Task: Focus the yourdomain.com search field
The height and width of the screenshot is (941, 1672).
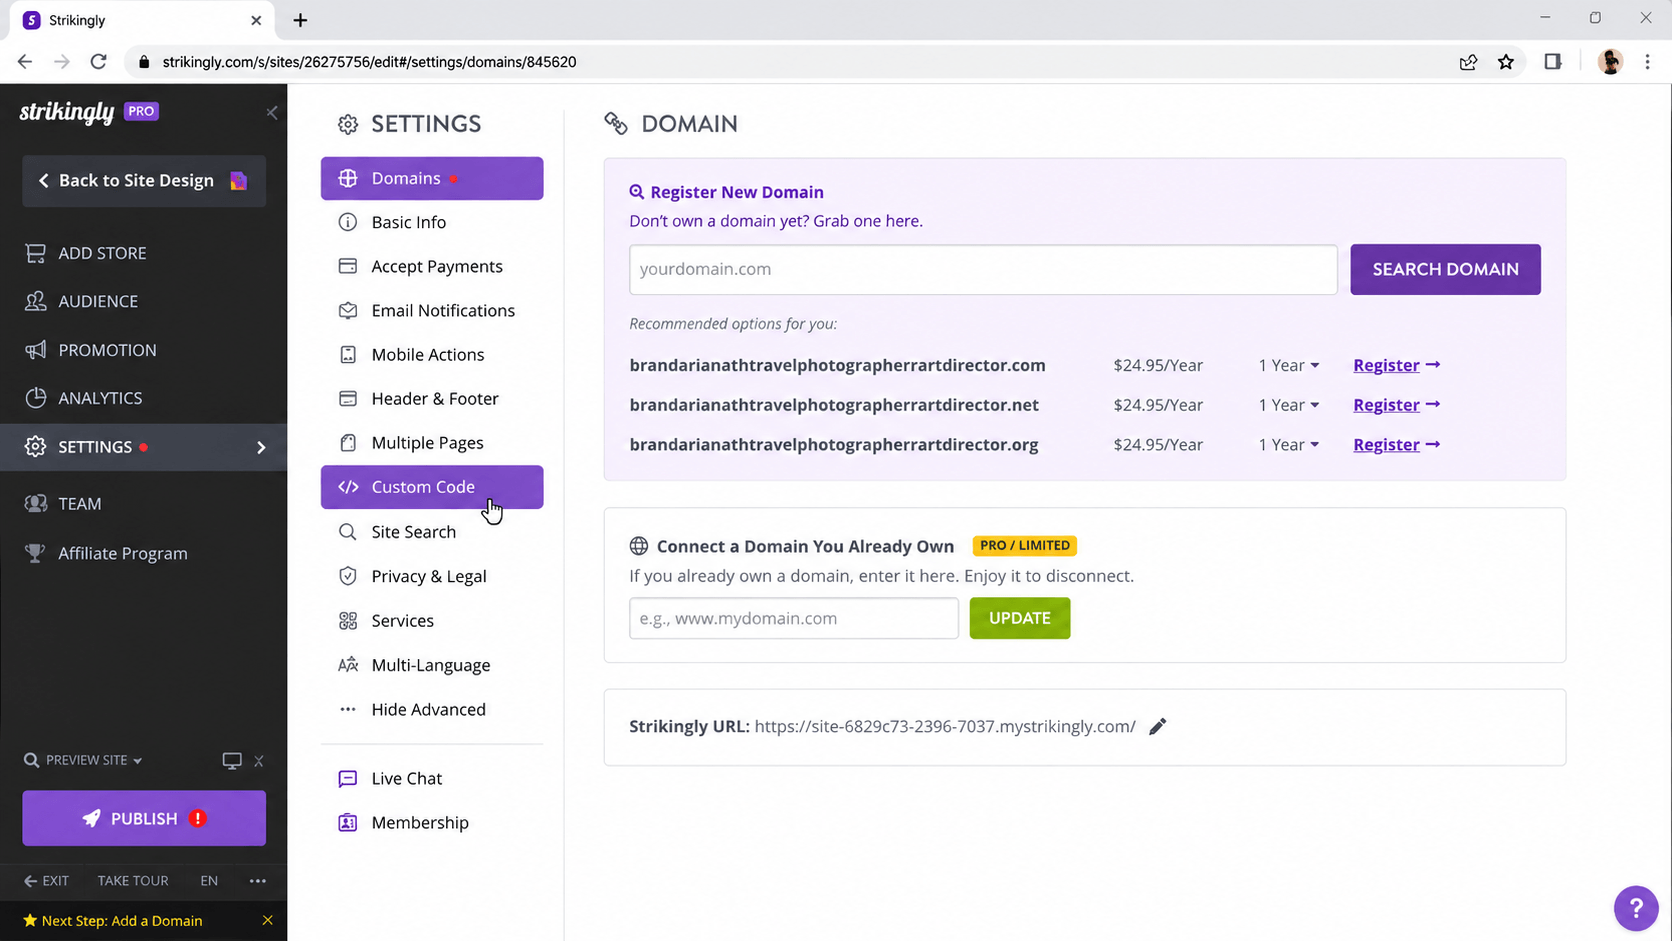Action: coord(983,269)
